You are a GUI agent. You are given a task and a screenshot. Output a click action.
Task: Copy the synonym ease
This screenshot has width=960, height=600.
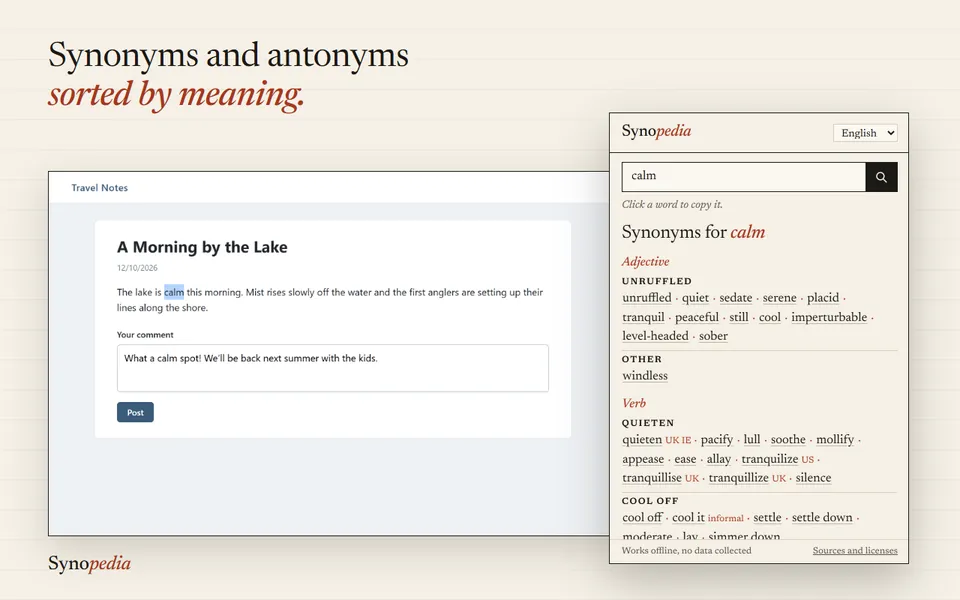point(685,459)
